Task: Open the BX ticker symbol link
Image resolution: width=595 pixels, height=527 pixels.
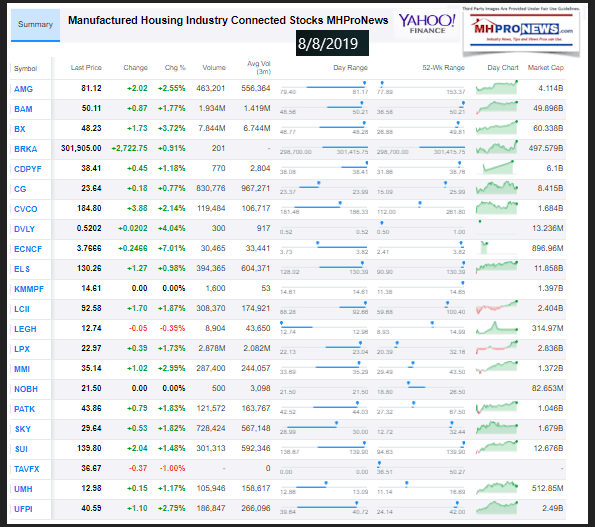Action: (x=20, y=129)
